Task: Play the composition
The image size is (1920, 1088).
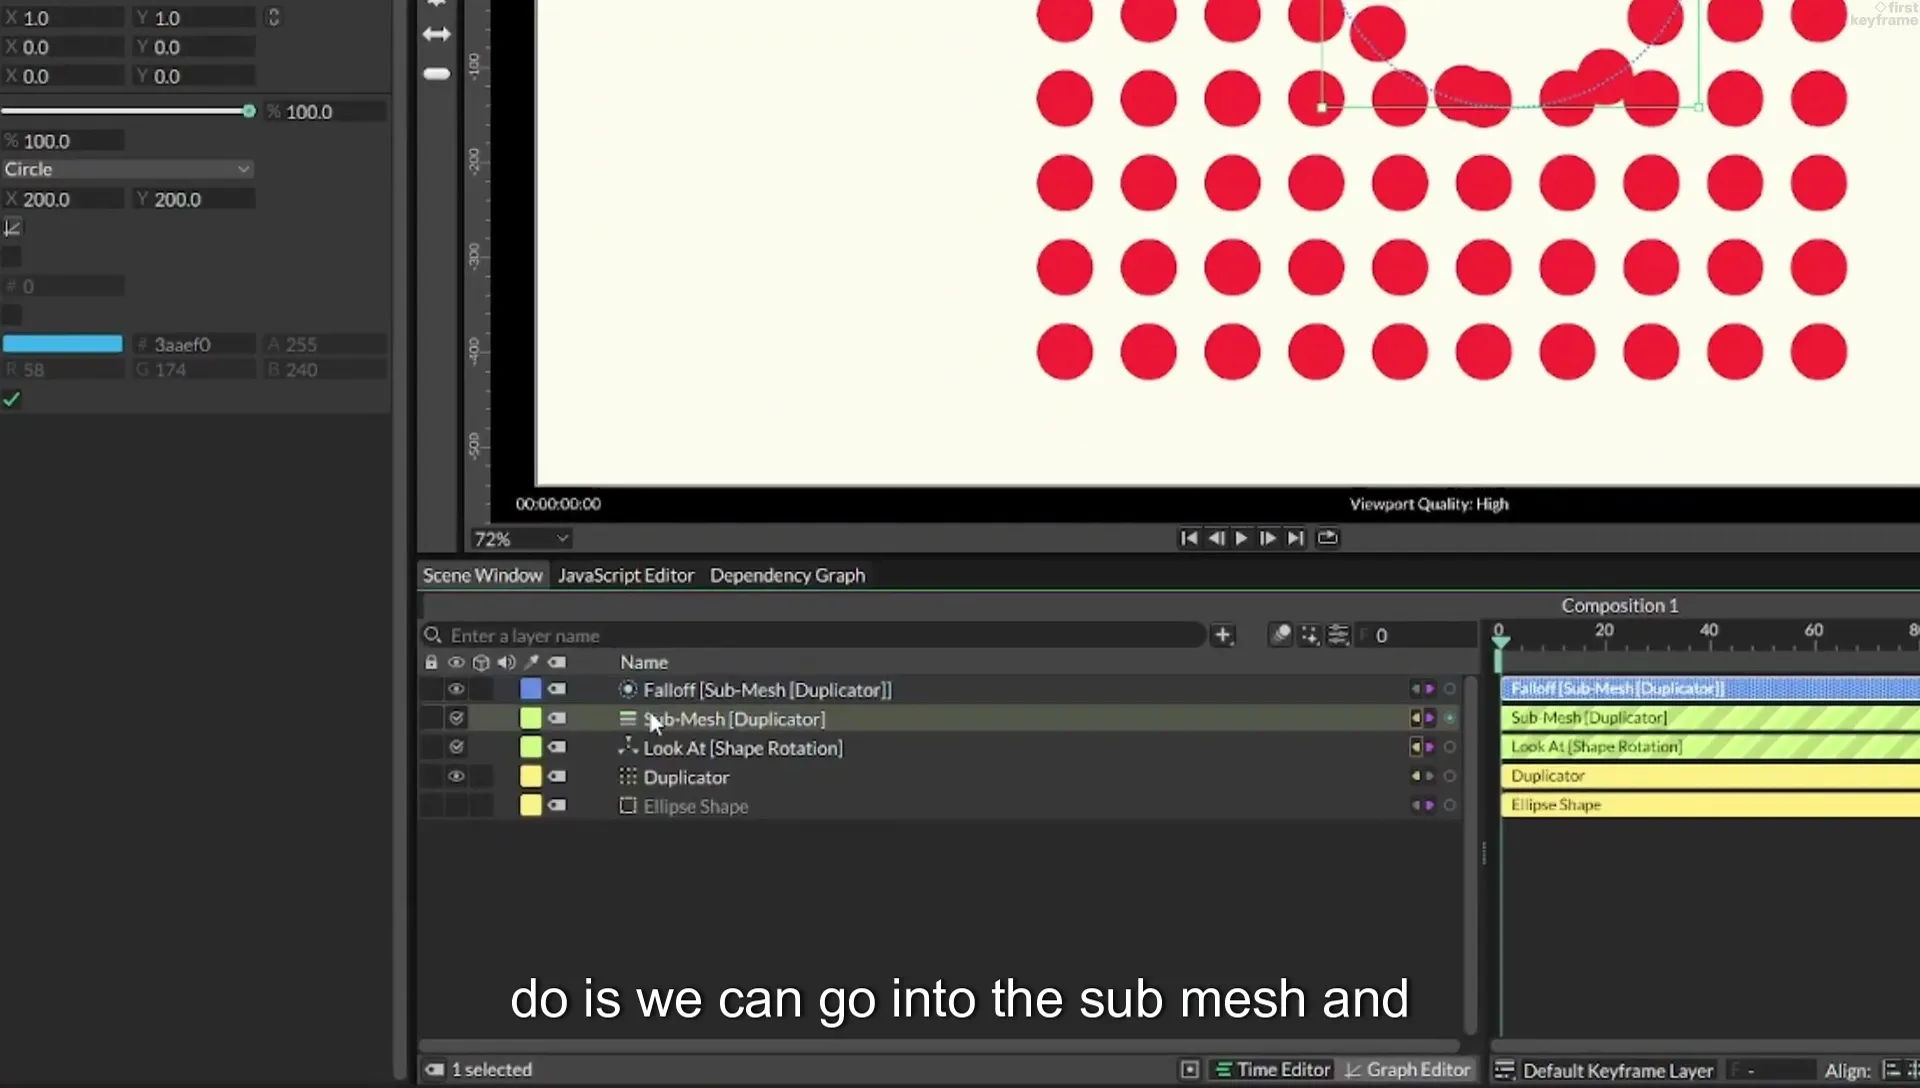Action: (1242, 538)
